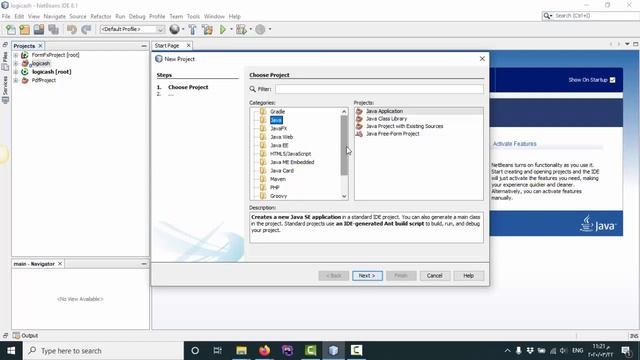Click the Help button in dialog
640x360 pixels.
[469, 276]
